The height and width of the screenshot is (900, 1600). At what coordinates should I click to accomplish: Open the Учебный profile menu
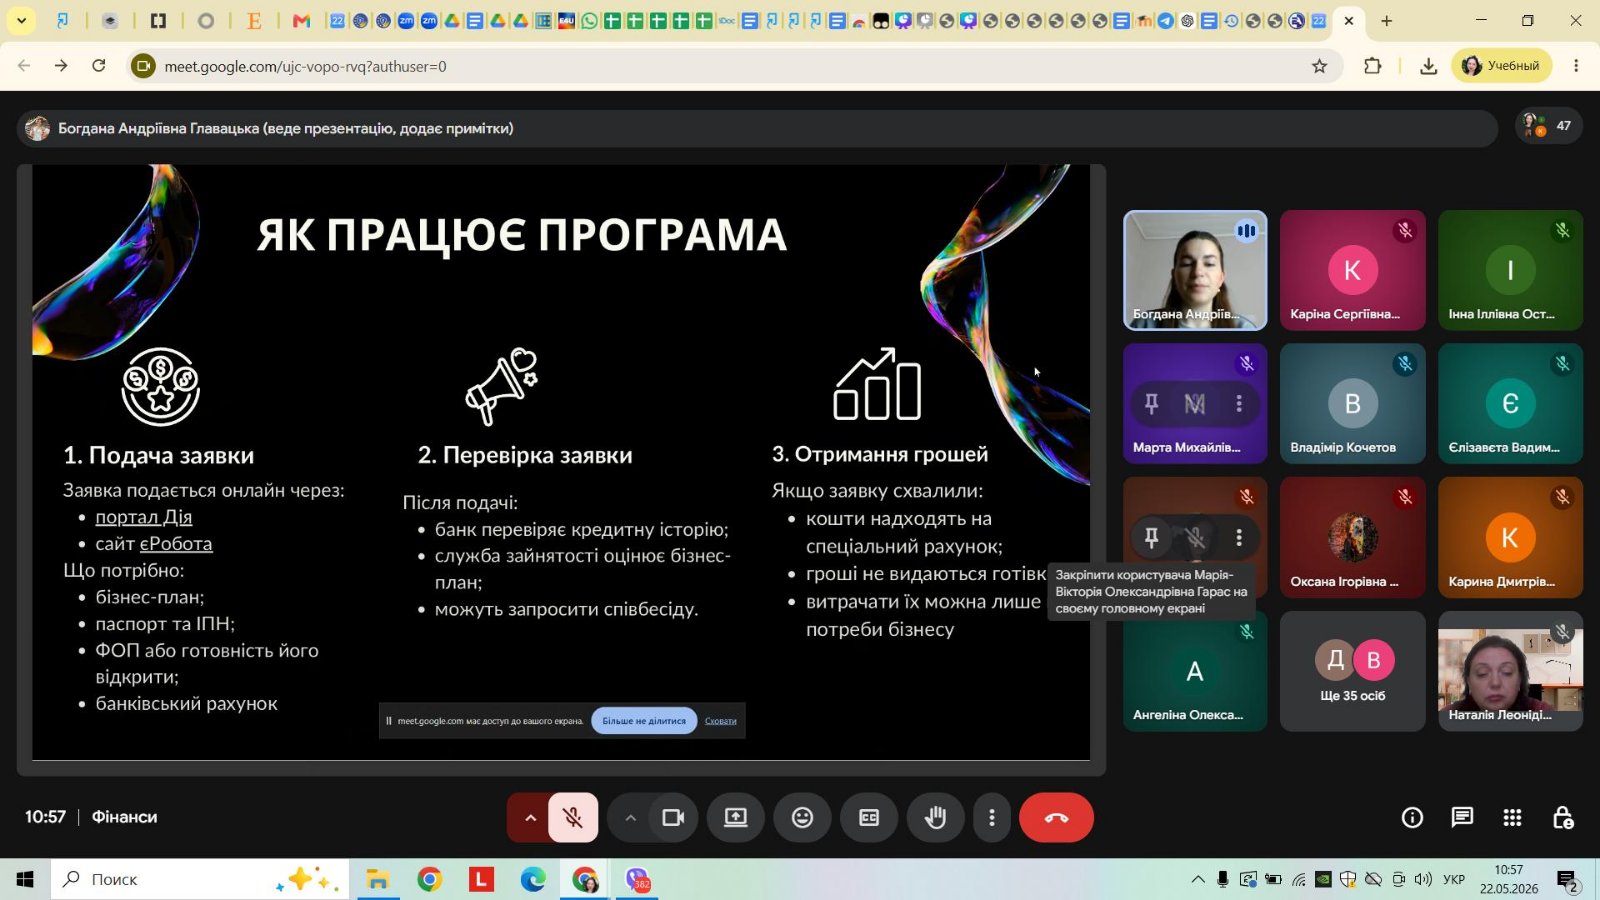(1501, 66)
